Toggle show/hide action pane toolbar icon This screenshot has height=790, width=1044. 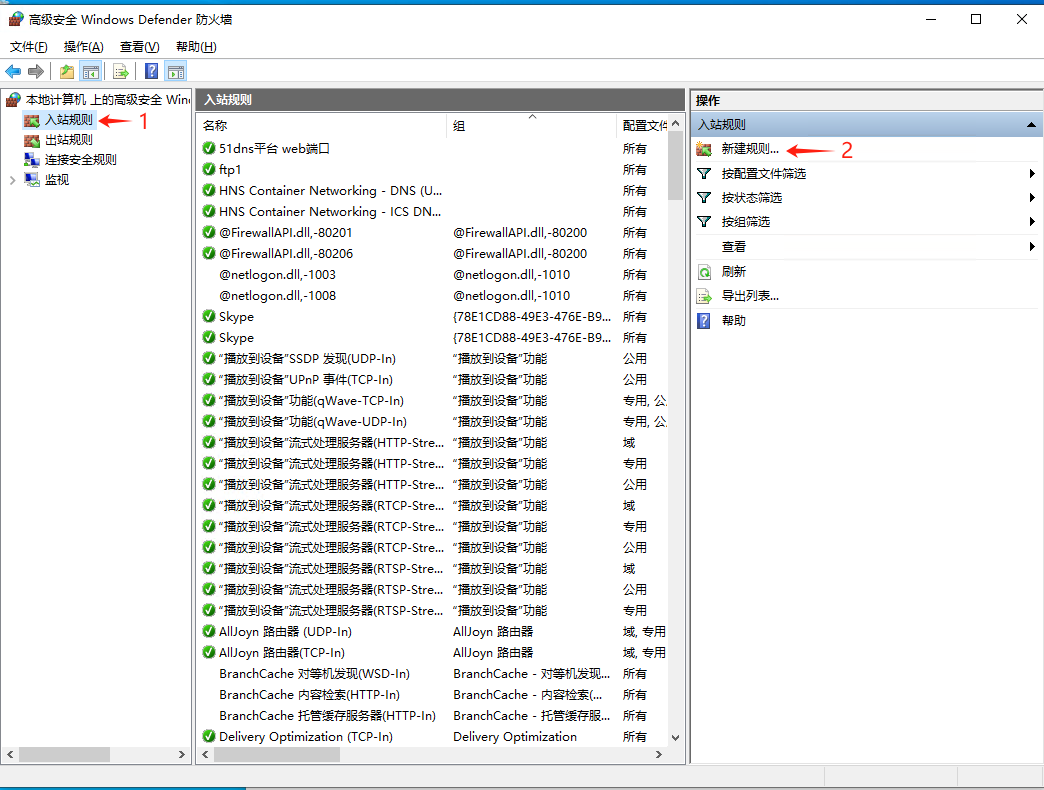[x=176, y=71]
